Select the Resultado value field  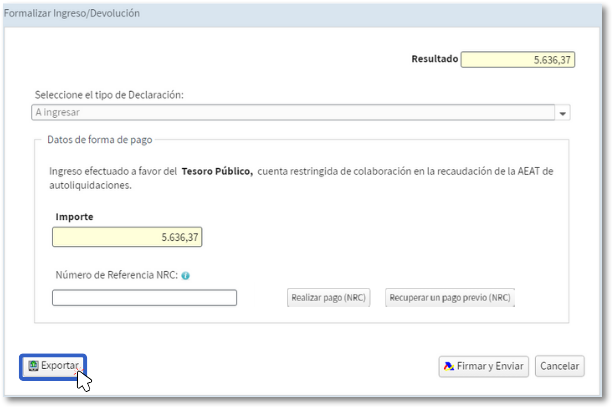[518, 60]
